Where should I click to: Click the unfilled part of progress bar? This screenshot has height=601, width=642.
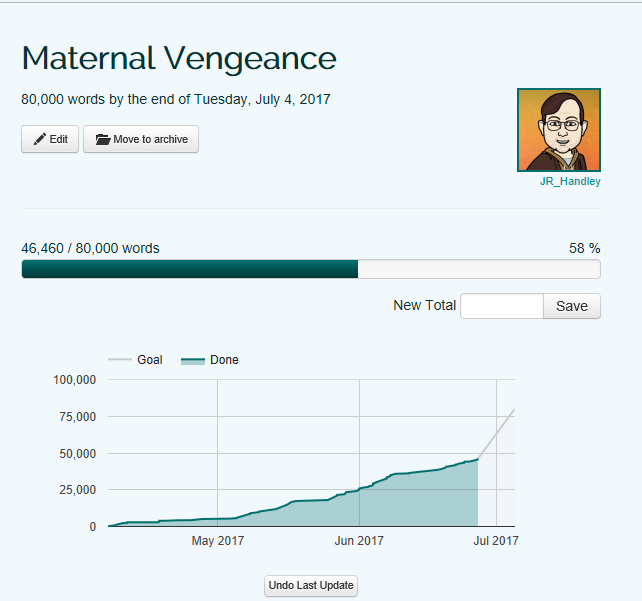pyautogui.click(x=478, y=269)
